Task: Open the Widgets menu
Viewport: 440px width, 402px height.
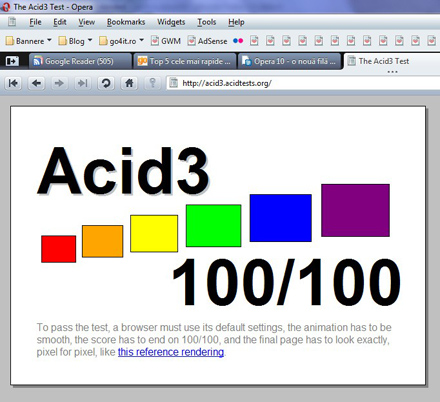Action: click(171, 22)
